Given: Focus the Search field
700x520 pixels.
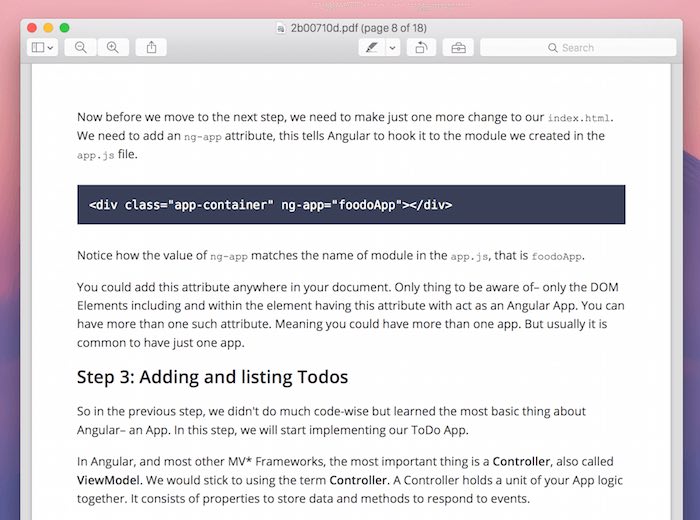Looking at the screenshot, I should tap(578, 47).
